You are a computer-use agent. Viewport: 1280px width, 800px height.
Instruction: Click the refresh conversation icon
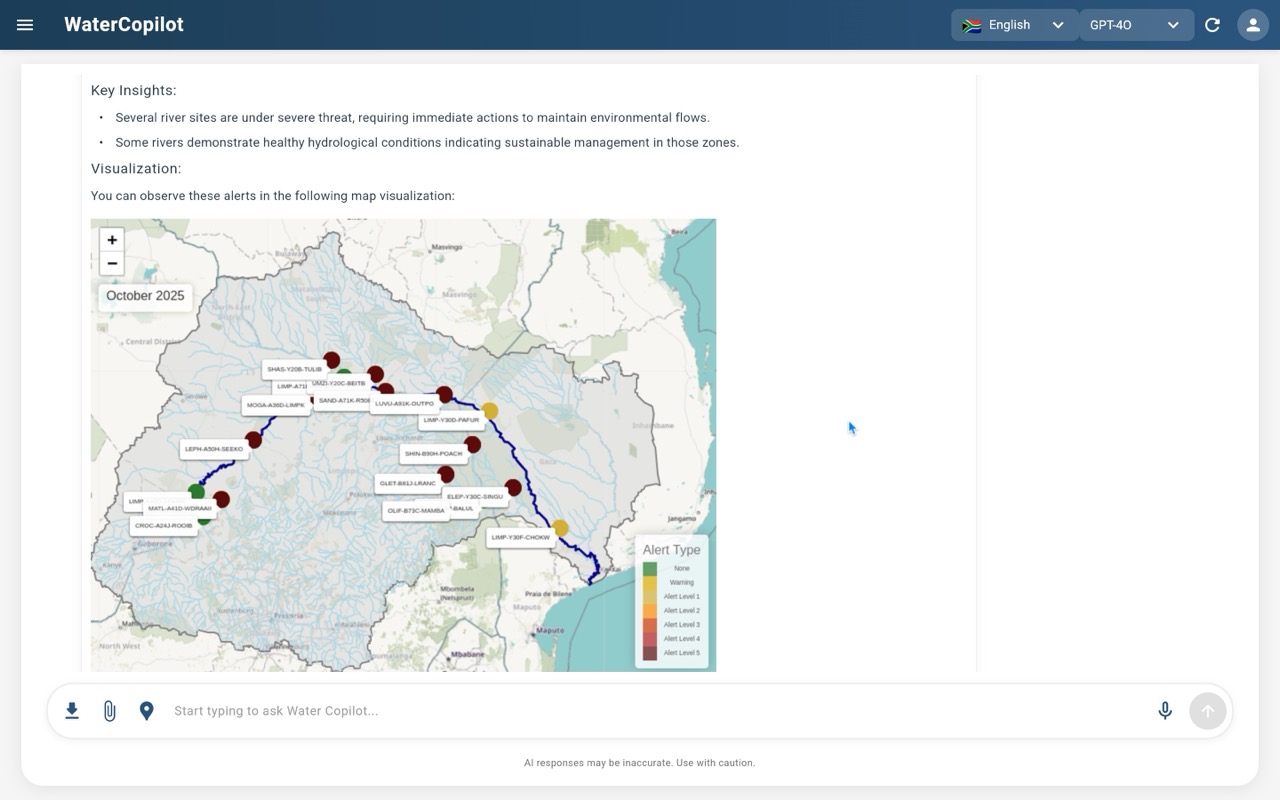point(1212,25)
